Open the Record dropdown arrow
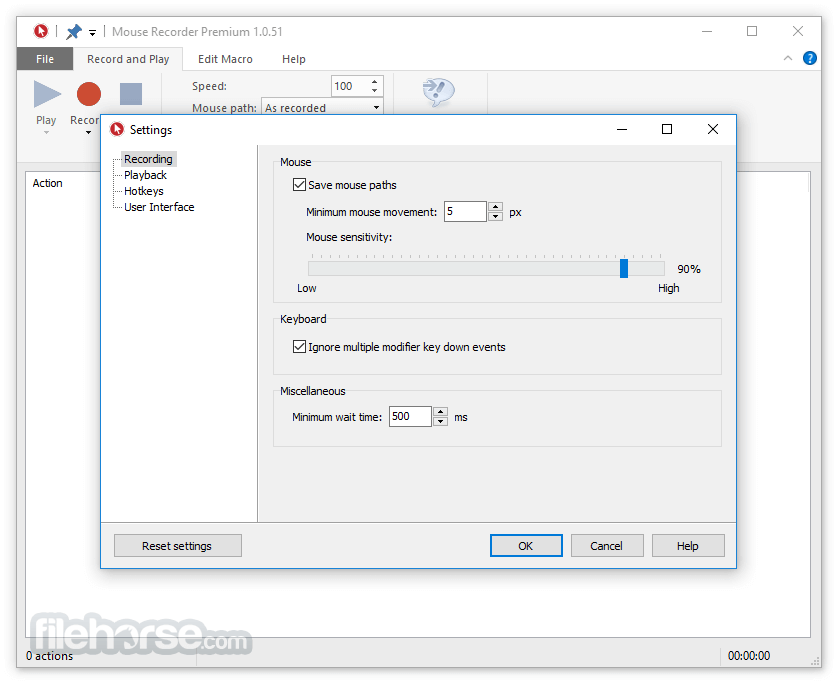Viewport: 840px width, 685px height. coord(88,133)
